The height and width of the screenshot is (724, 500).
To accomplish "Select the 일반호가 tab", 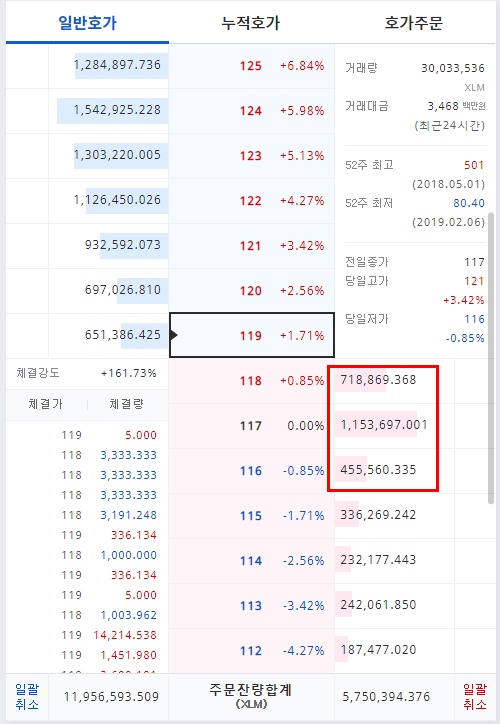I will tap(87, 23).
